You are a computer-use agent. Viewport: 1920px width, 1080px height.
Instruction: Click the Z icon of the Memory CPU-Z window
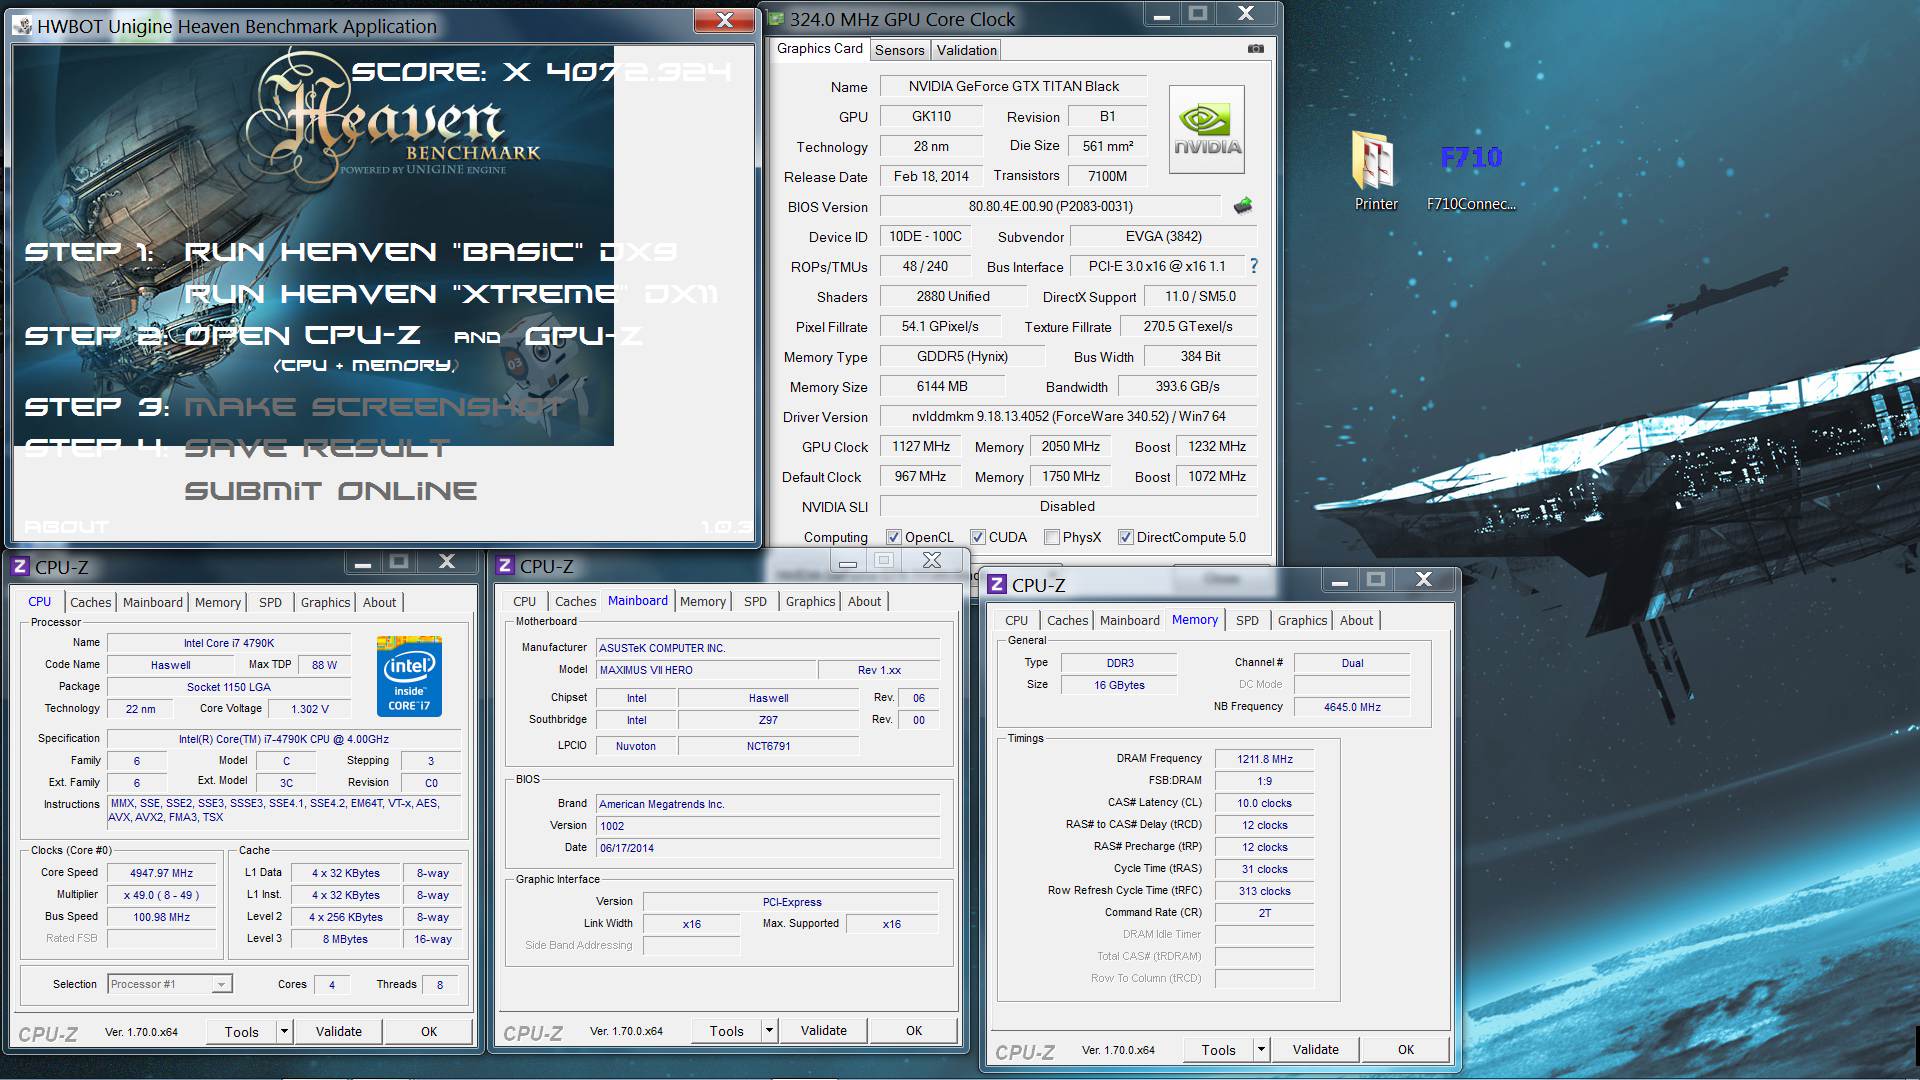[x=998, y=585]
